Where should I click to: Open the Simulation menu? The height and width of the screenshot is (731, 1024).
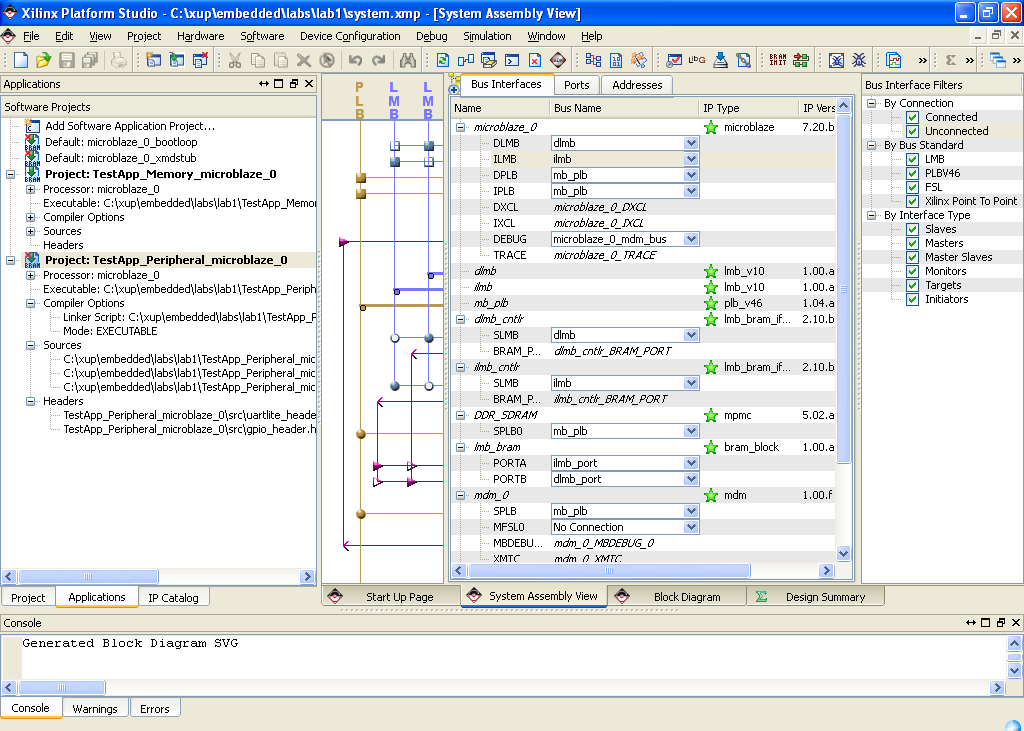pyautogui.click(x=487, y=36)
